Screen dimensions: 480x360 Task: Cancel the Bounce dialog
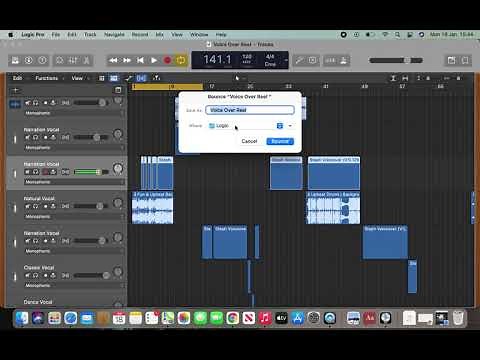249,141
